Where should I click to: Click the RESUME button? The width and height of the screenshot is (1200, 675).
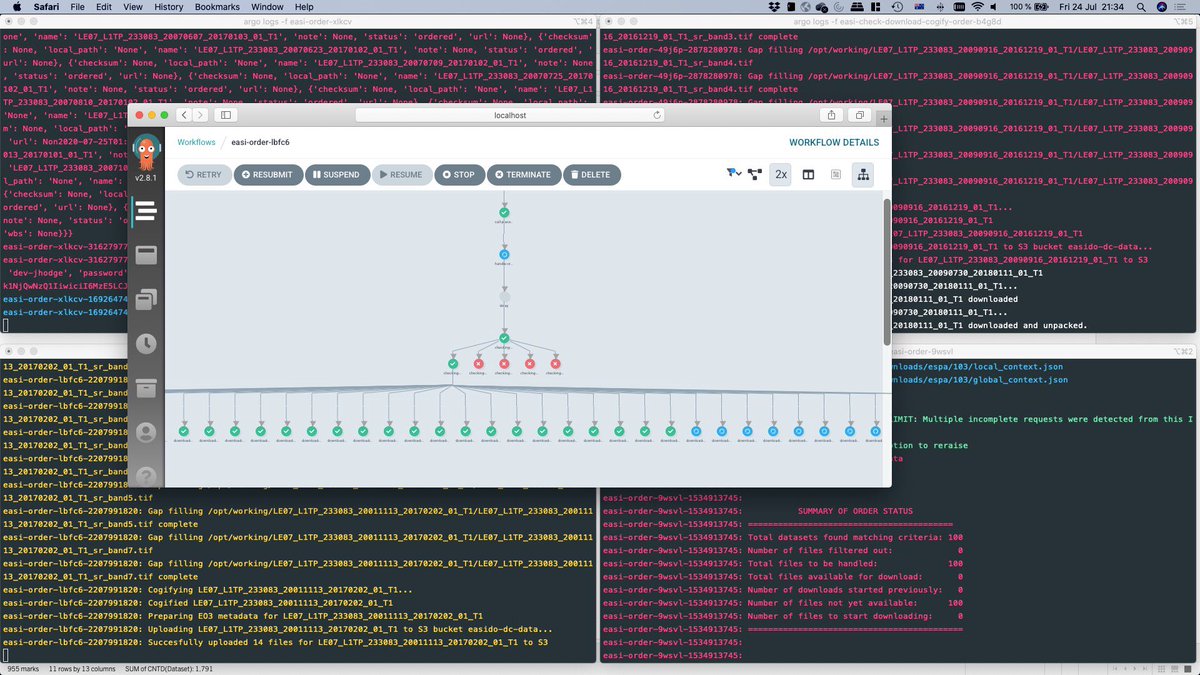click(x=401, y=174)
